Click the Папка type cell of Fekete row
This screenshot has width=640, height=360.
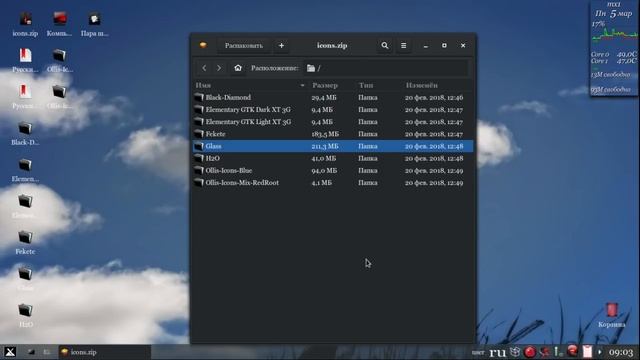[x=368, y=134]
